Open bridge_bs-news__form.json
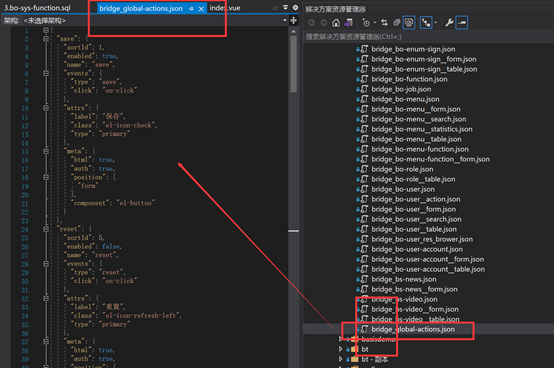The height and width of the screenshot is (368, 554). 414,289
